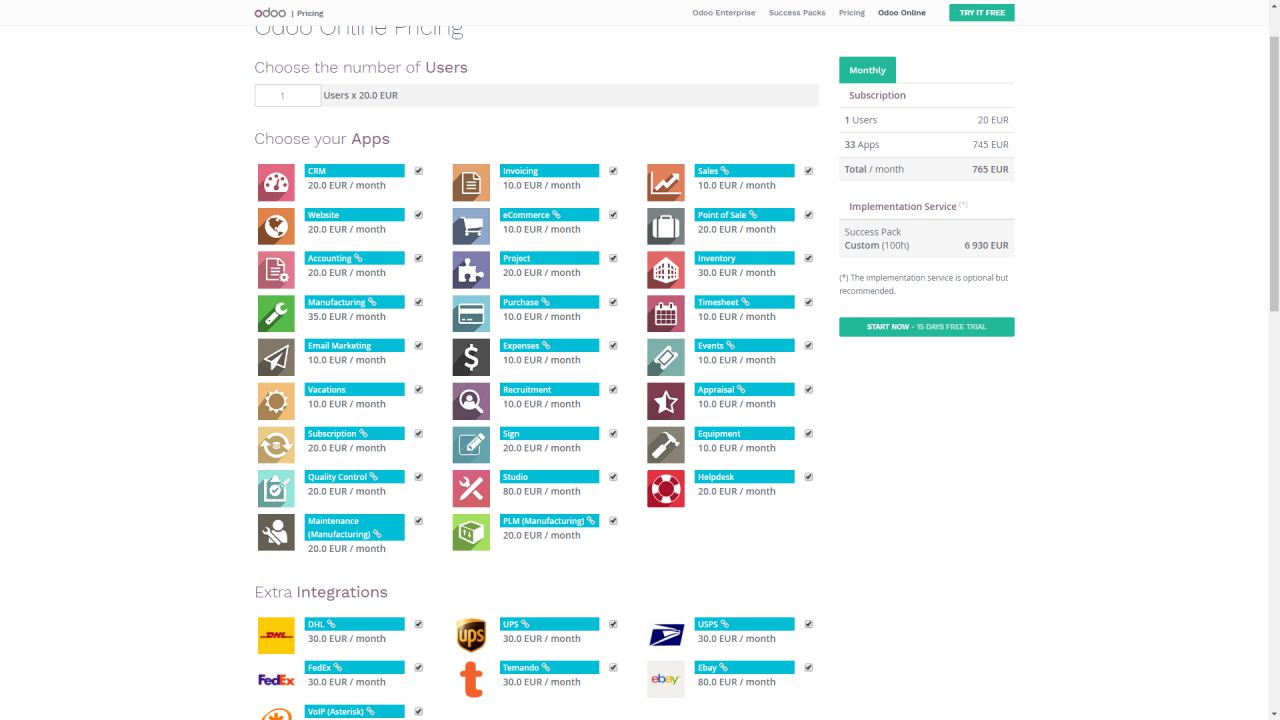Deselect the Website app checkbox
This screenshot has width=1280, height=720.
tap(419, 215)
